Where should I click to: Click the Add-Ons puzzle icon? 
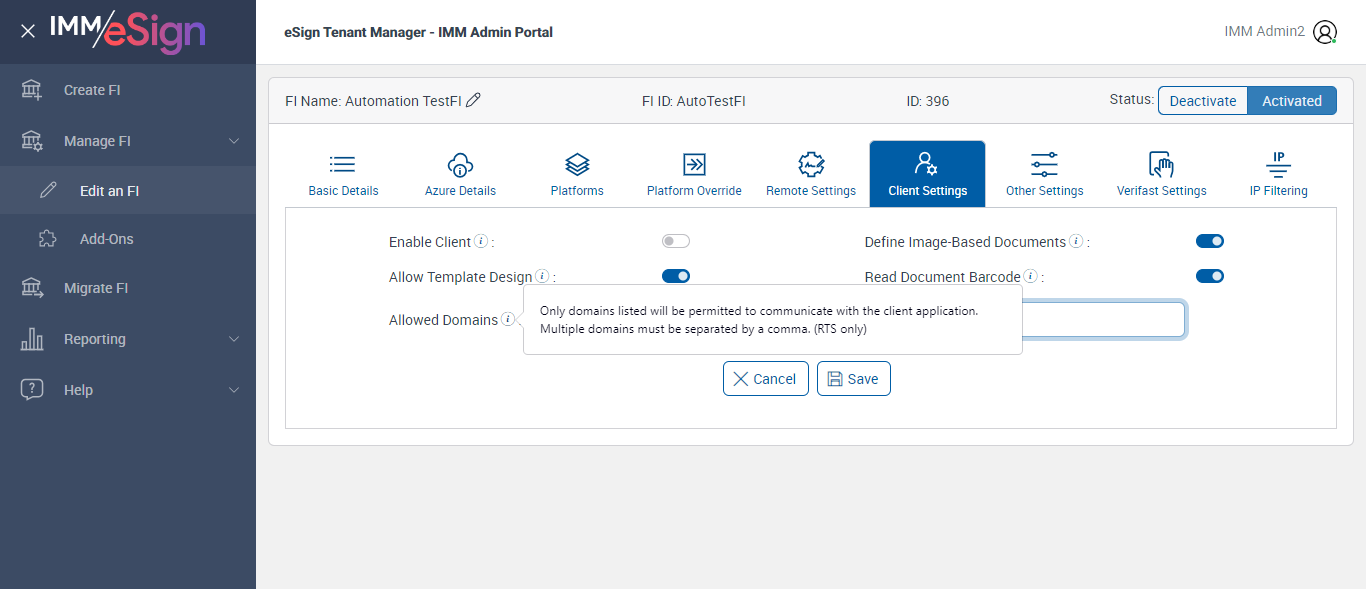[x=47, y=239]
